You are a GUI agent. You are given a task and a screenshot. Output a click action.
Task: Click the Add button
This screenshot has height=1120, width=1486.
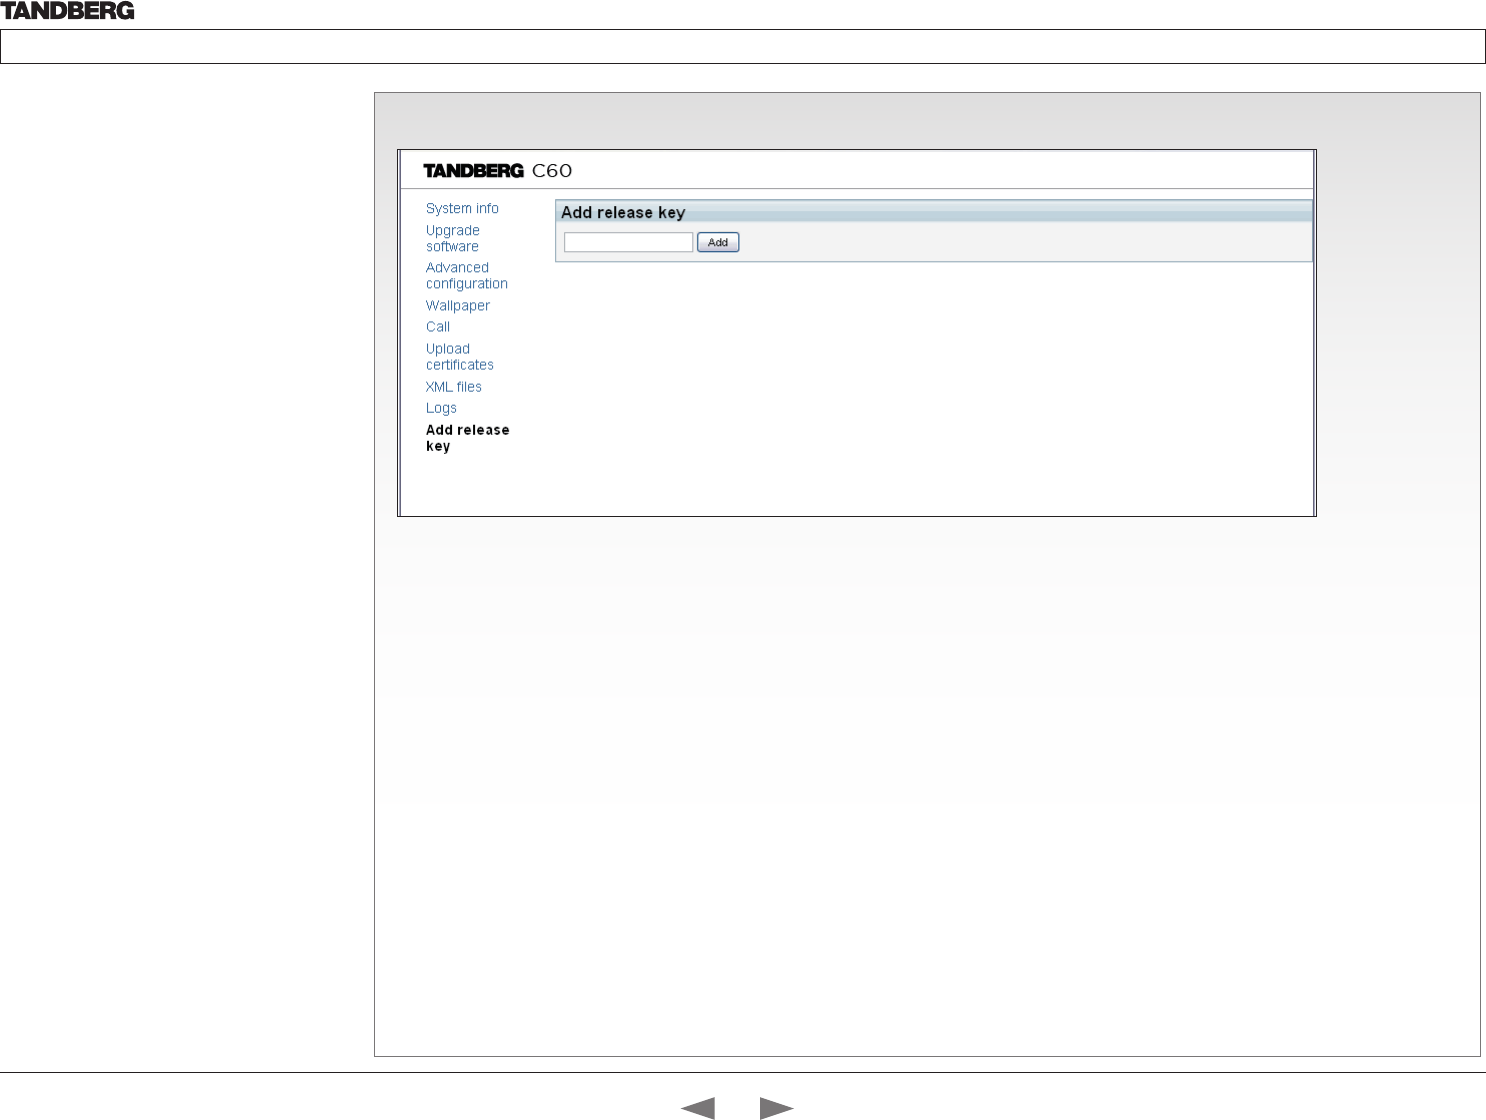coord(718,242)
